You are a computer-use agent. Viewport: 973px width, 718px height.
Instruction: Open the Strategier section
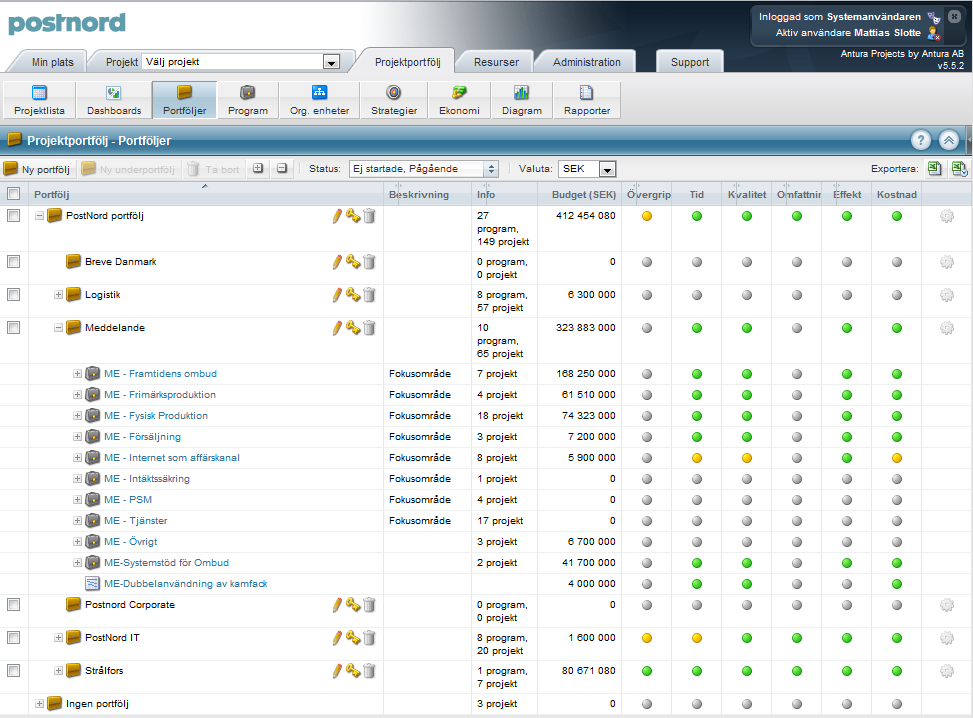tap(394, 99)
